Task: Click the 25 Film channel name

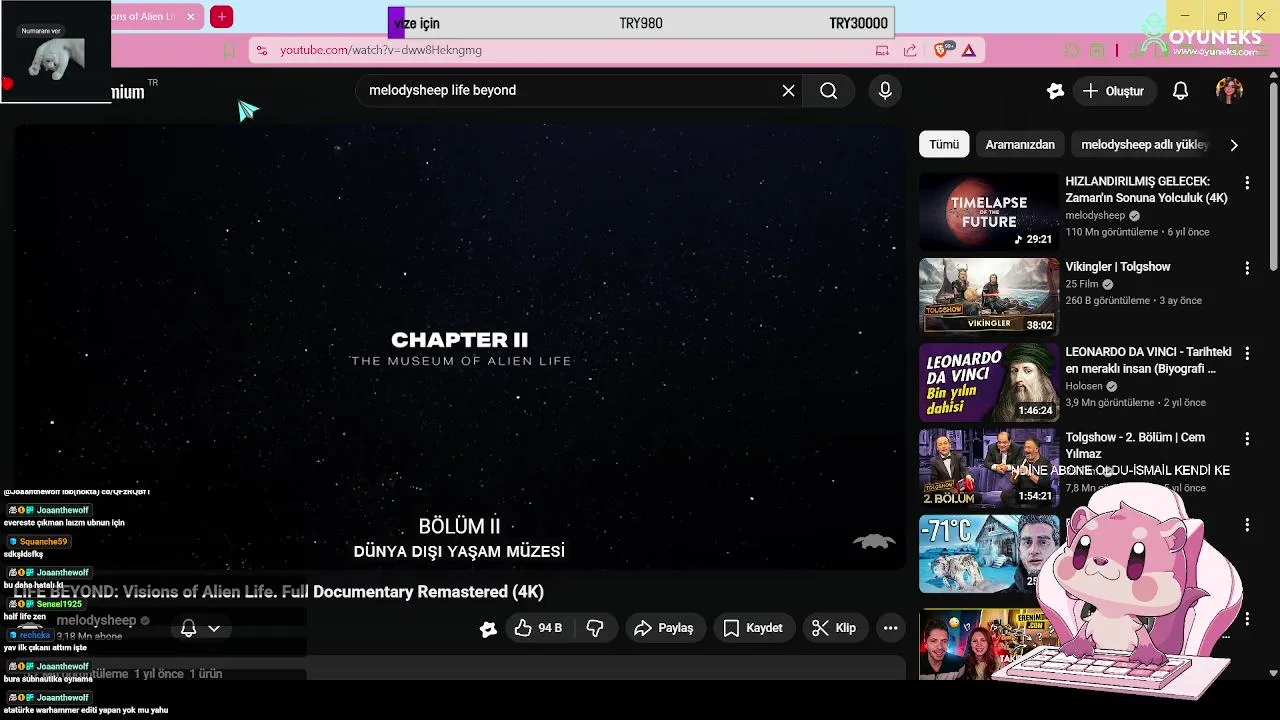Action: point(1082,284)
